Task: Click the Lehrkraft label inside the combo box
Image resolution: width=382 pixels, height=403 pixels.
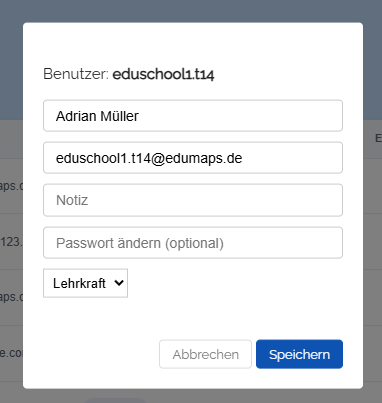Action: point(79,283)
